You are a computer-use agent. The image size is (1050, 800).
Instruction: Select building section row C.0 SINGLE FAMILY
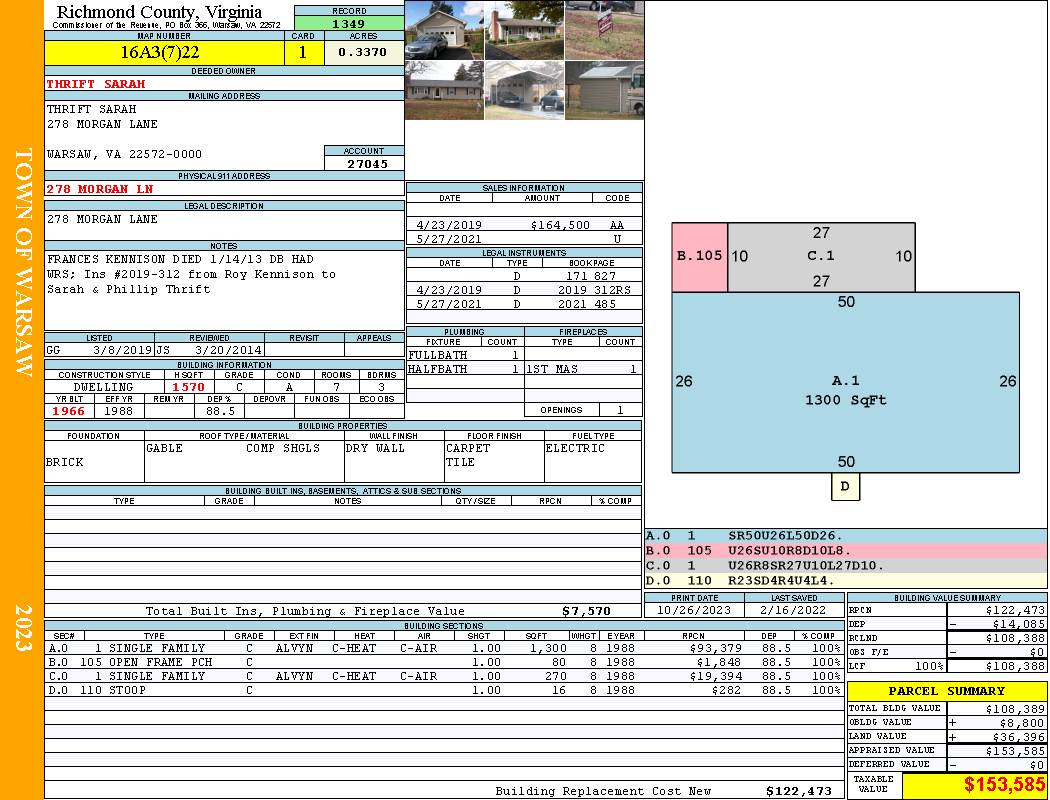click(x=444, y=676)
